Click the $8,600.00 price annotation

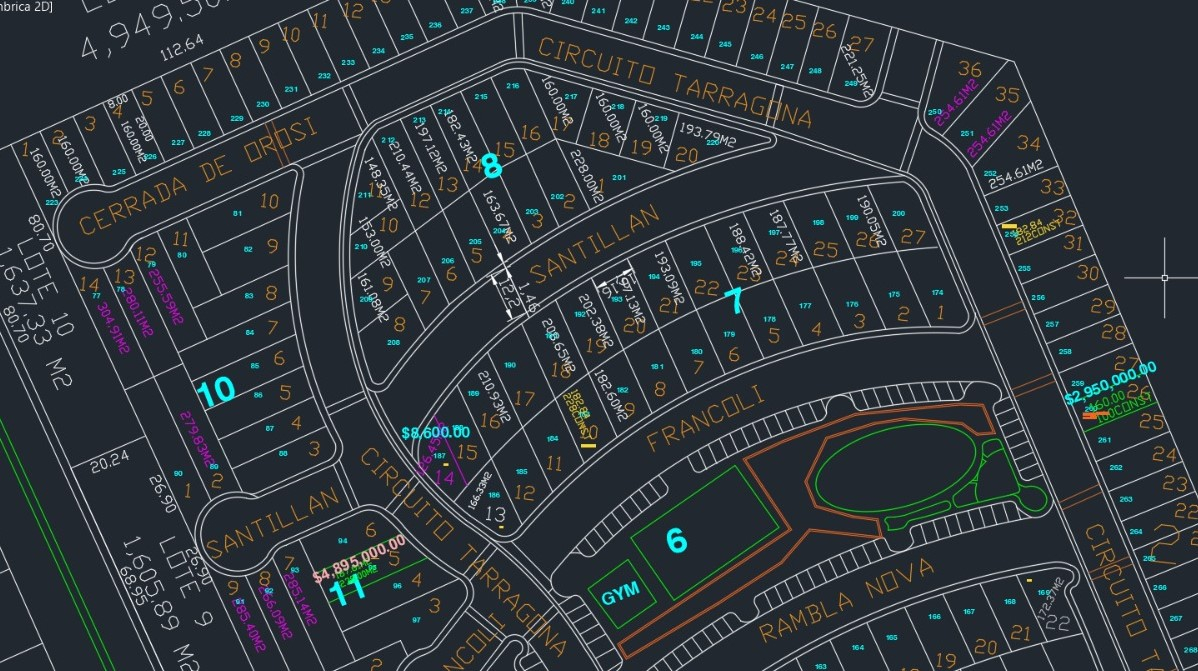[x=435, y=433]
